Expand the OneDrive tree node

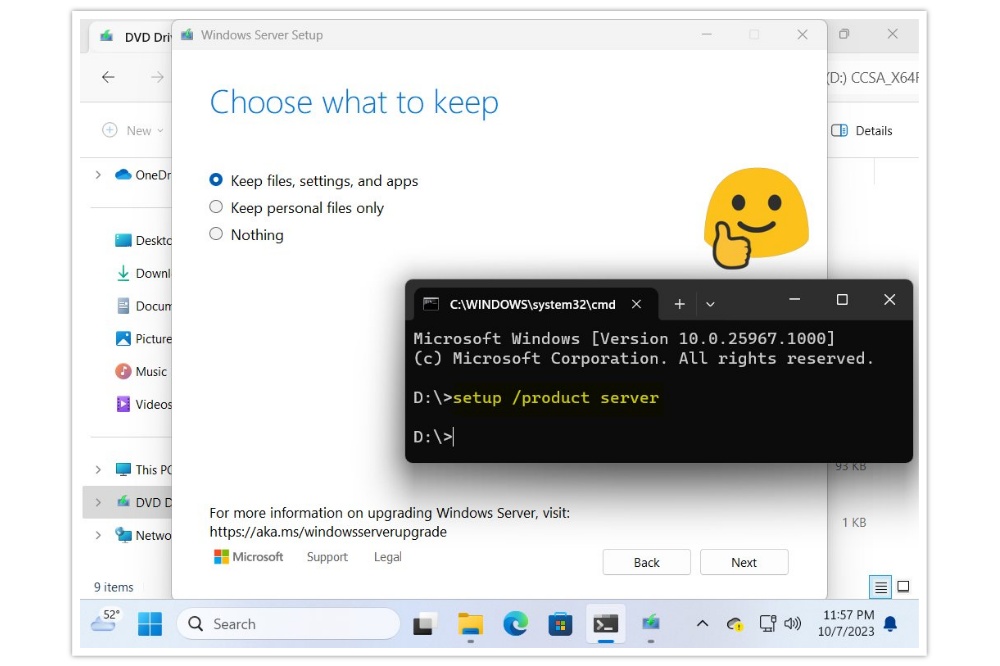98,174
